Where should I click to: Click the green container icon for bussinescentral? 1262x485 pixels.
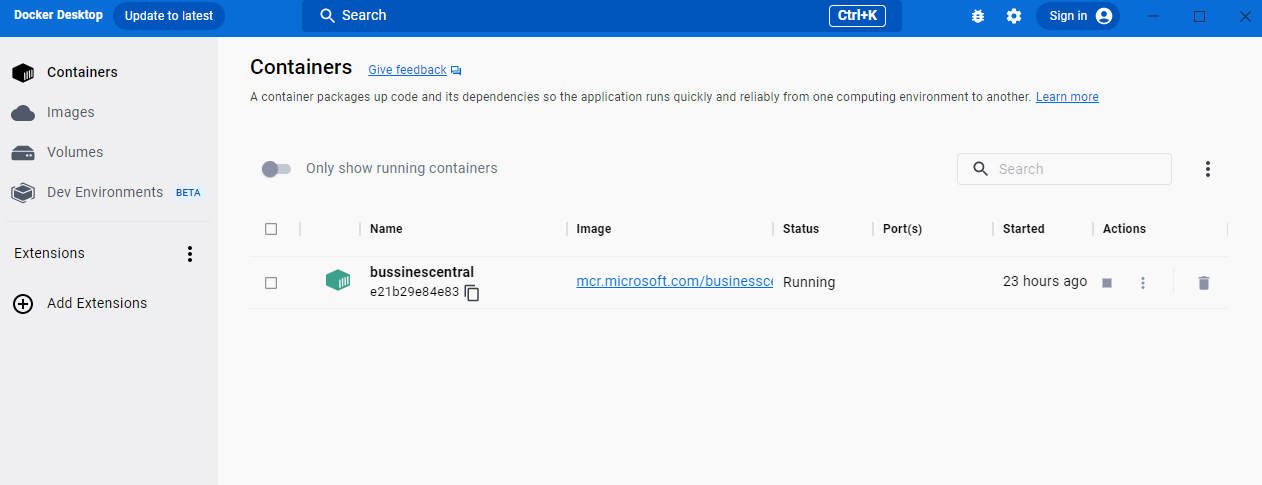click(338, 281)
